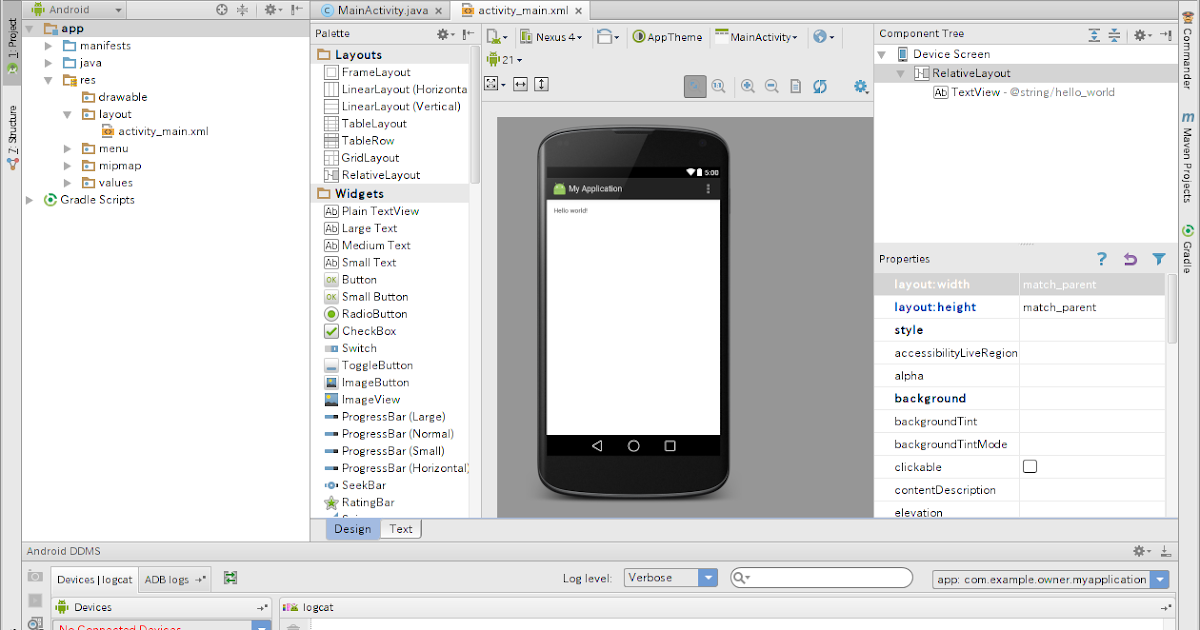Screen dimensions: 1200x630
Task: Toggle layout width horizontal arrows icon
Action: 520,85
